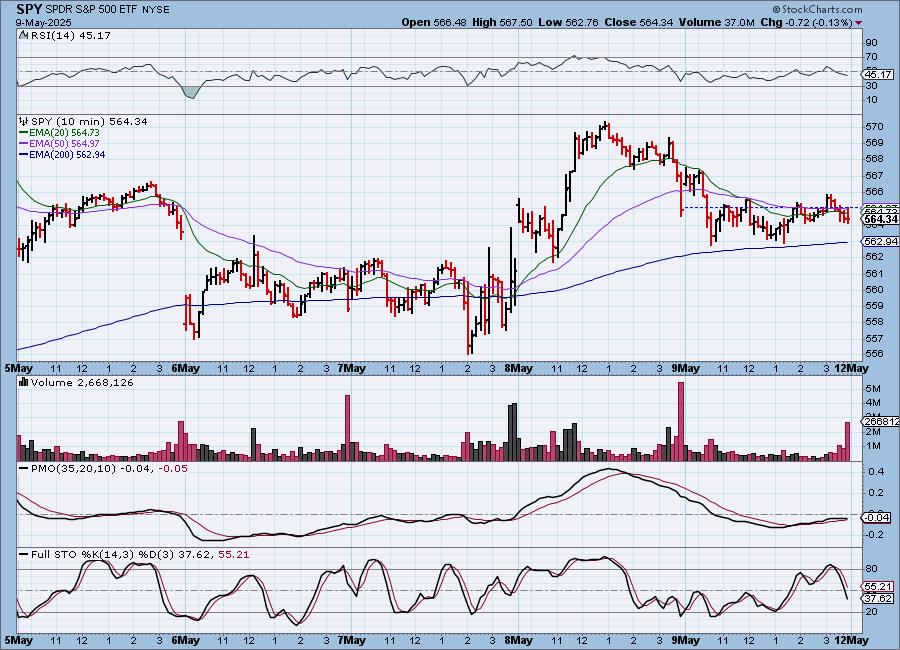
Task: Click the RSI(14) 45.17 panel label
Action: 71,35
